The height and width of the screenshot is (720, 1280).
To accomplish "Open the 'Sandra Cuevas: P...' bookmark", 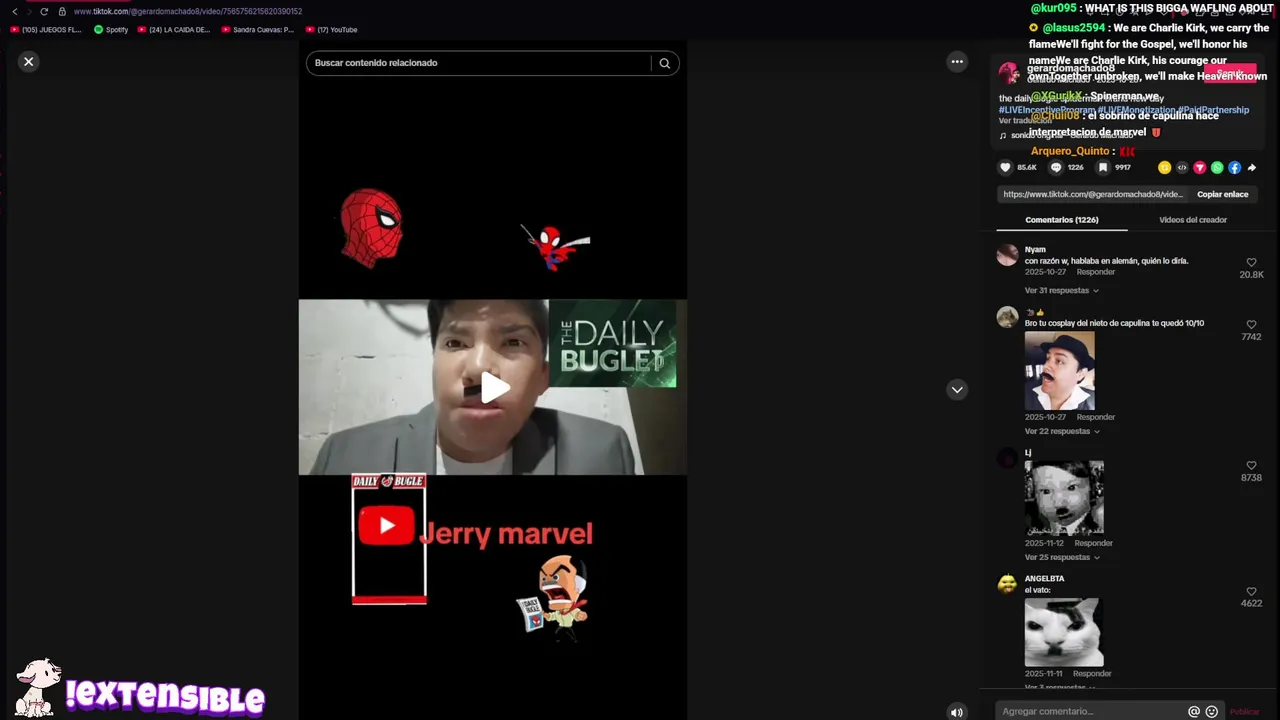I will 257,30.
